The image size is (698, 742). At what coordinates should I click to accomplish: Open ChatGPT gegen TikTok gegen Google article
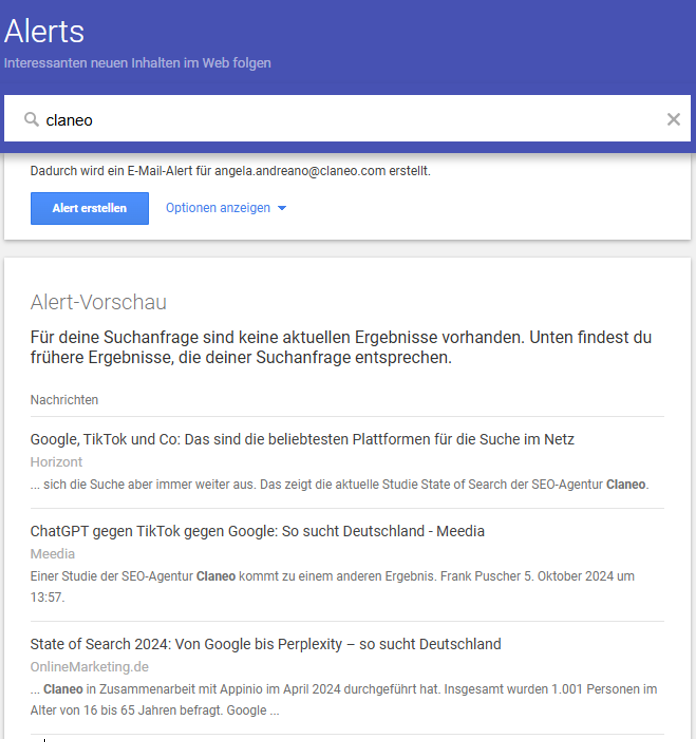tap(257, 531)
